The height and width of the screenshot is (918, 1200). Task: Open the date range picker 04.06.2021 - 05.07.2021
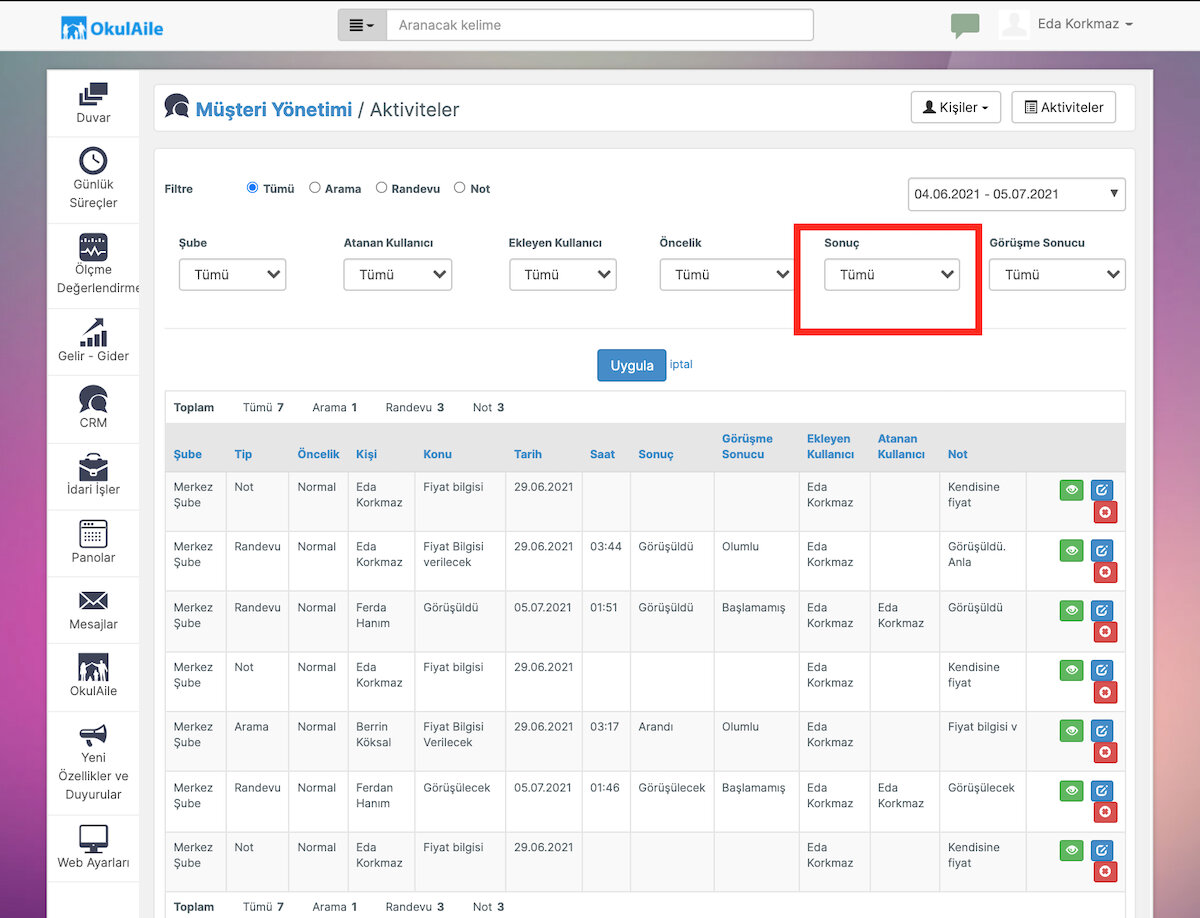pyautogui.click(x=1017, y=194)
